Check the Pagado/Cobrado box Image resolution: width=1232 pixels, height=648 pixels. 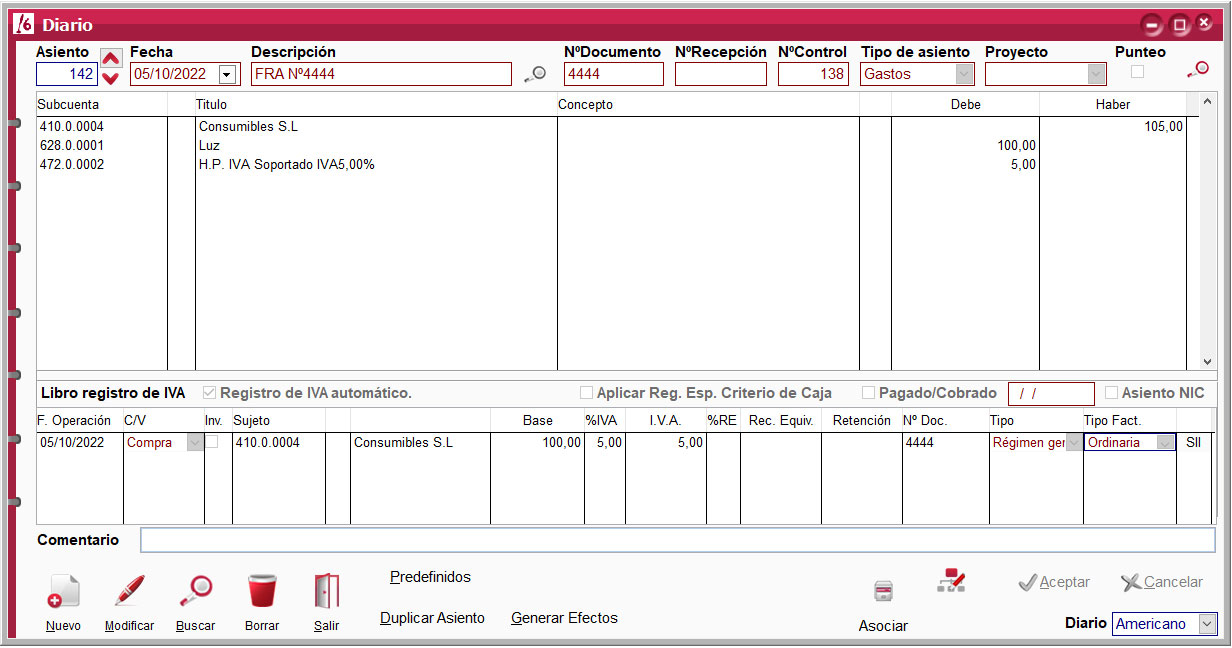click(868, 393)
